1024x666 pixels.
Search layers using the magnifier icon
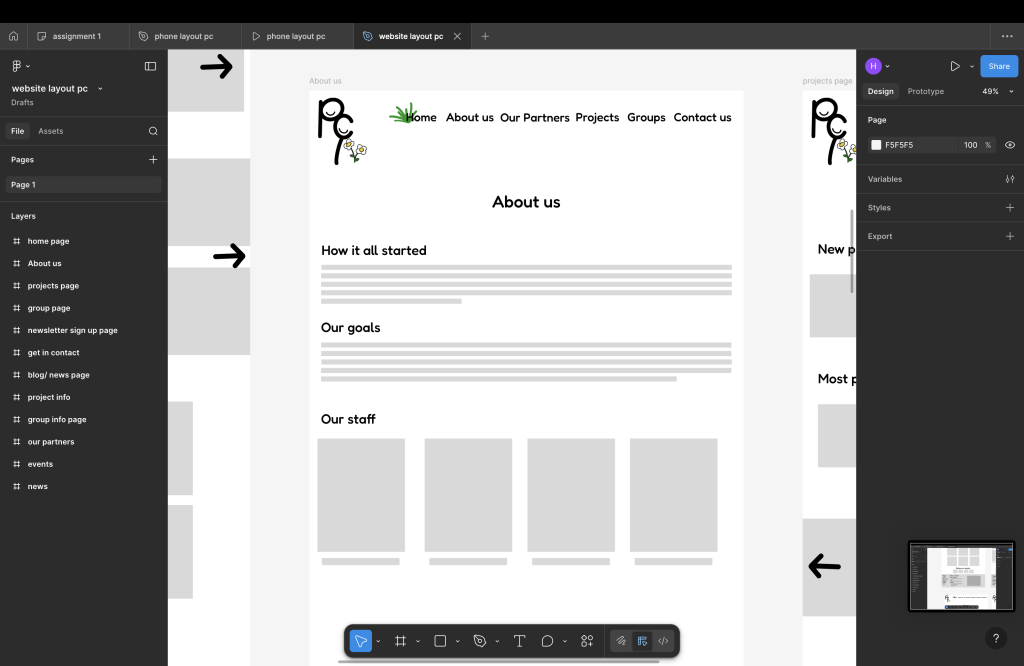(x=153, y=131)
